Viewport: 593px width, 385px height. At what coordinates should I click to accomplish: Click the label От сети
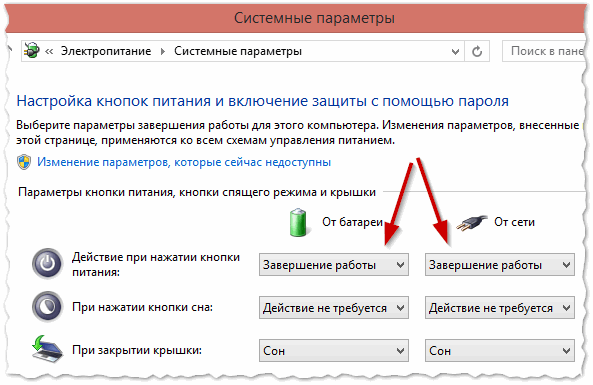coord(514,222)
